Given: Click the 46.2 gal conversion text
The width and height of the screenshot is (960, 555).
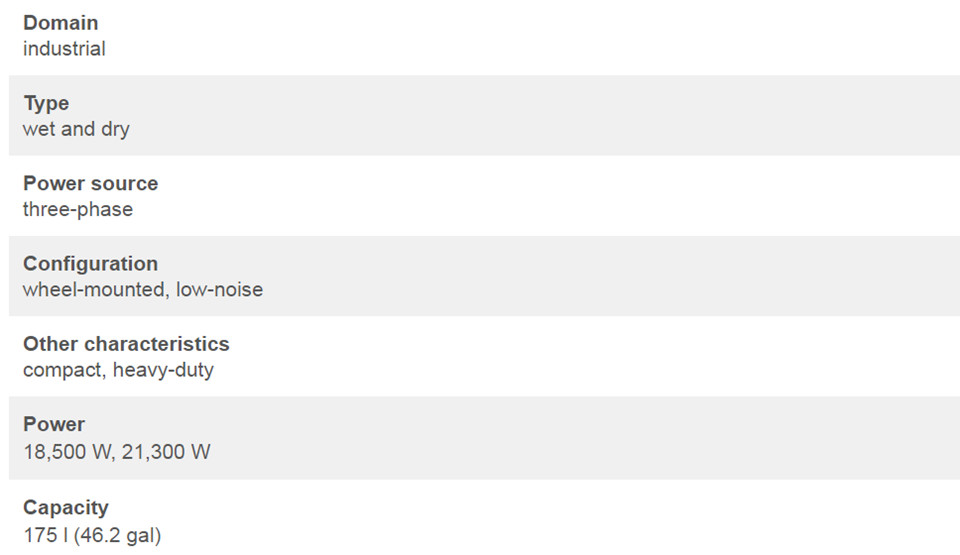Looking at the screenshot, I should point(118,535).
